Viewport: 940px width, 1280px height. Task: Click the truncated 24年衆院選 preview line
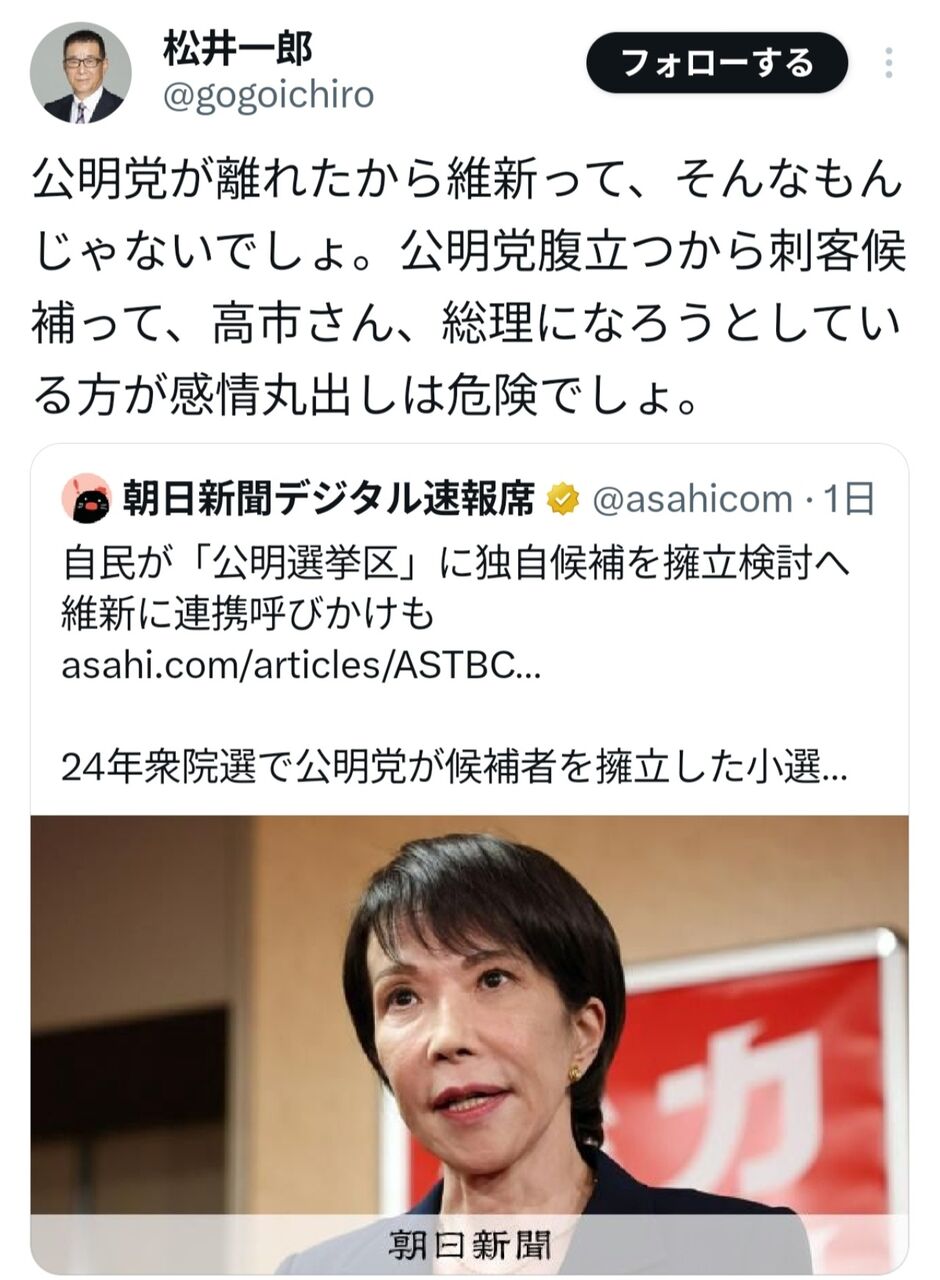click(455, 767)
